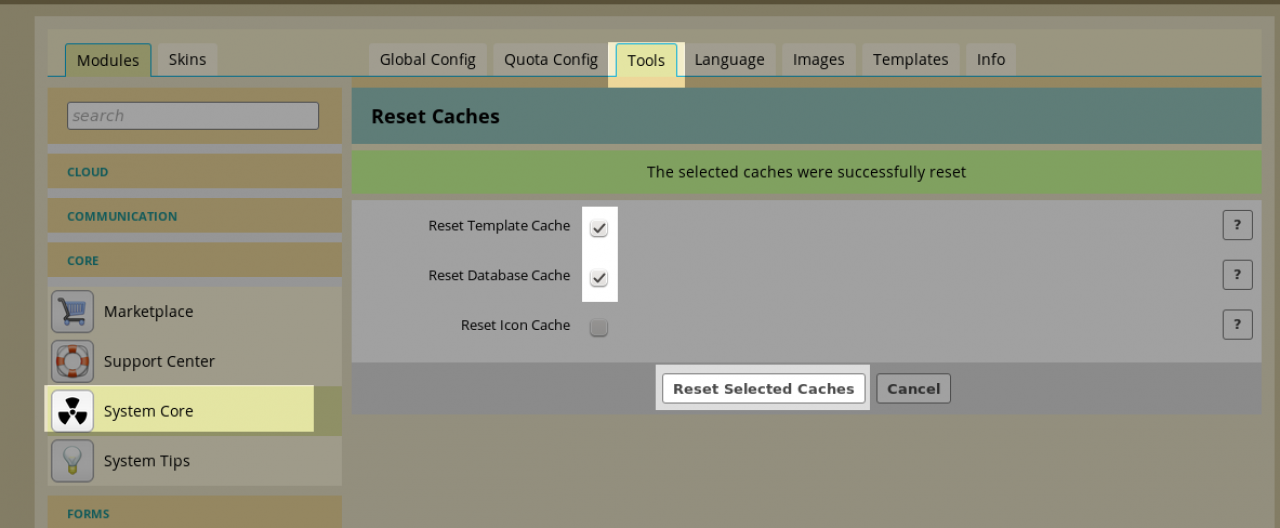The image size is (1280, 528).
Task: Switch to the Templates tab
Action: (x=910, y=60)
